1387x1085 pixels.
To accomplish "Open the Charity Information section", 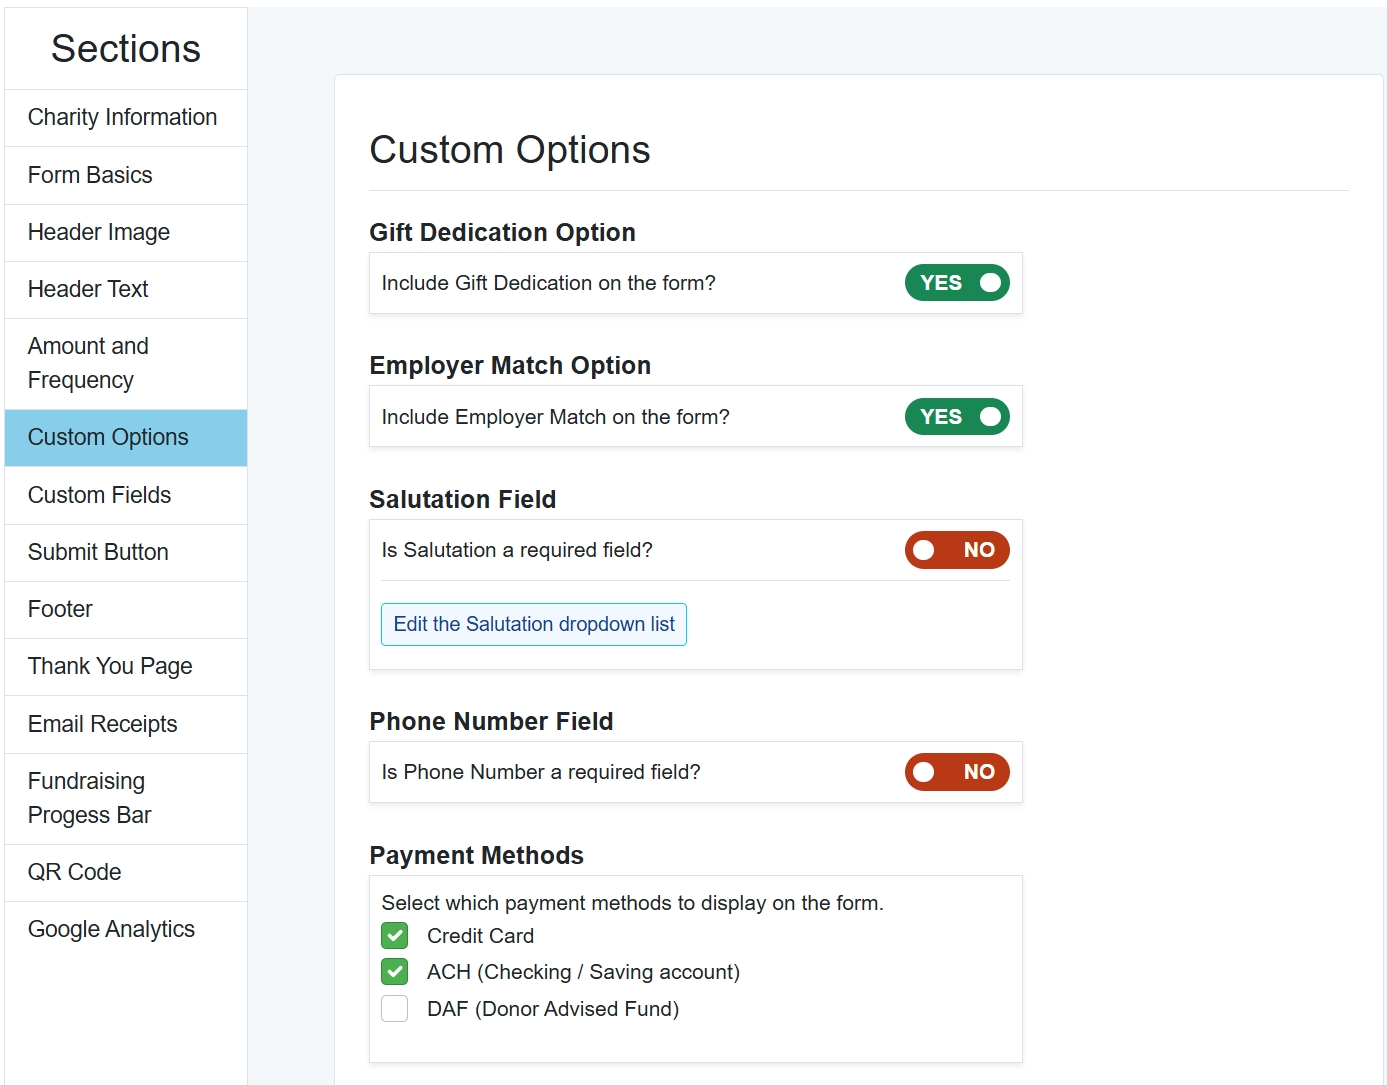I will (122, 118).
